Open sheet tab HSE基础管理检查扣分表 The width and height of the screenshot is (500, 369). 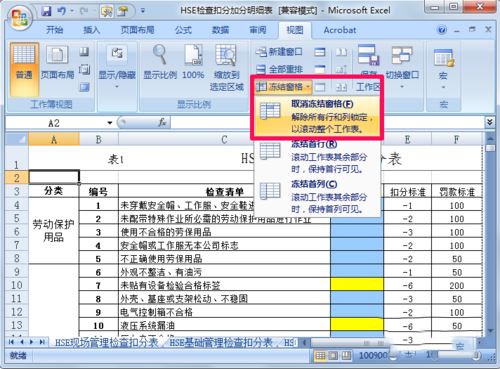[221, 342]
